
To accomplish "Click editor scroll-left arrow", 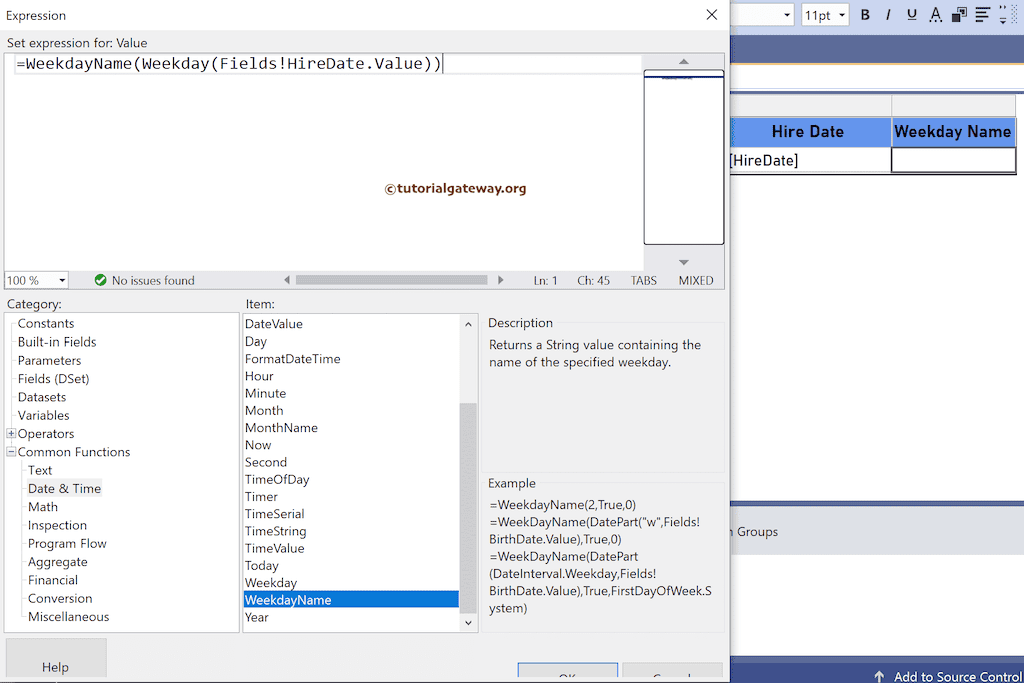I will coord(287,280).
